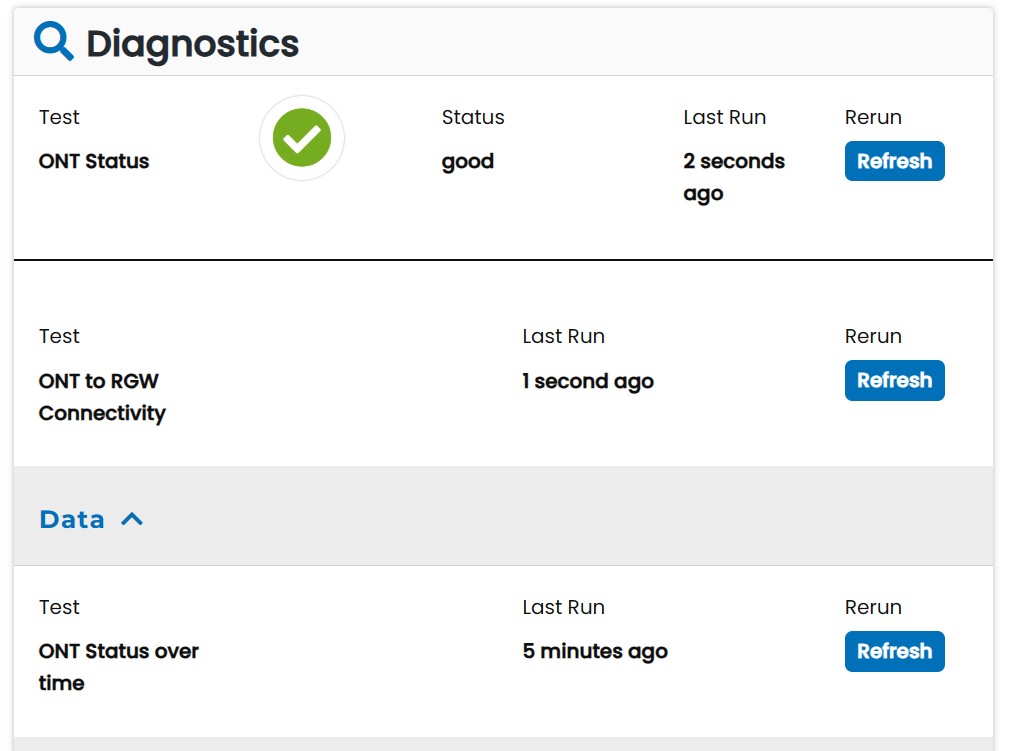
Task: Select the ONT Status over time label
Action: [118, 667]
